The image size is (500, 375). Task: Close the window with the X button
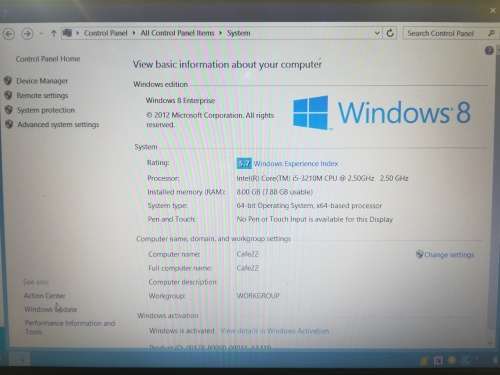493,11
